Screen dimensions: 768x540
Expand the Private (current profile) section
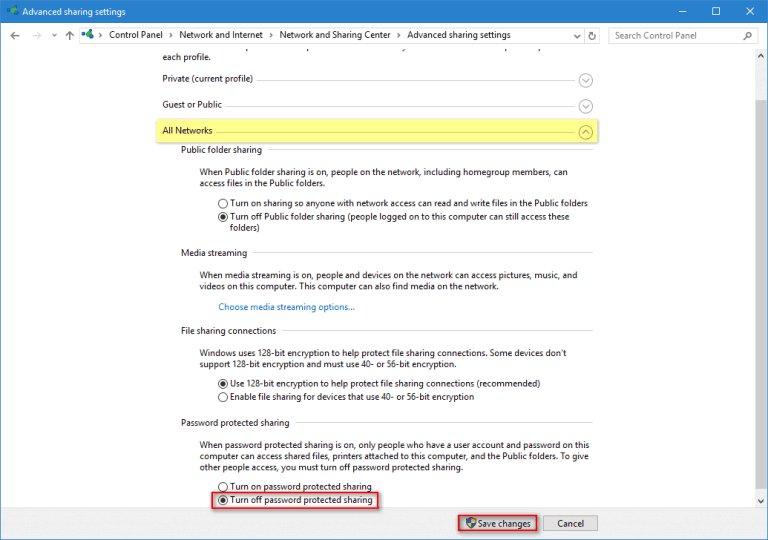586,80
